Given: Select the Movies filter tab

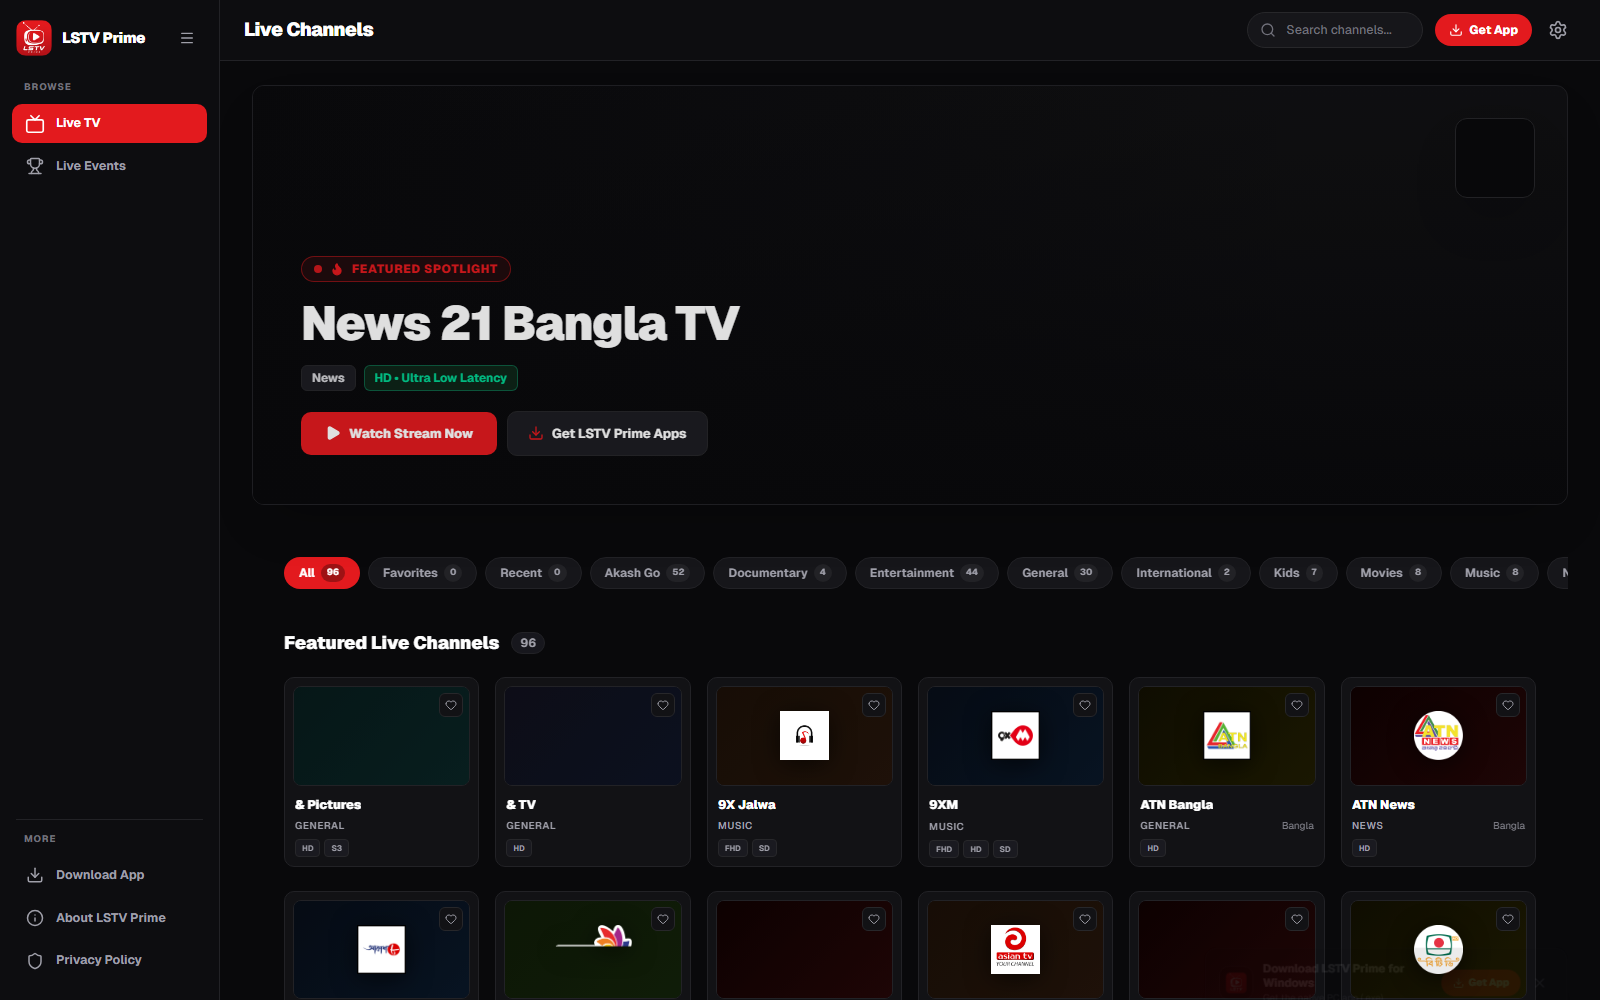Looking at the screenshot, I should pyautogui.click(x=1393, y=573).
